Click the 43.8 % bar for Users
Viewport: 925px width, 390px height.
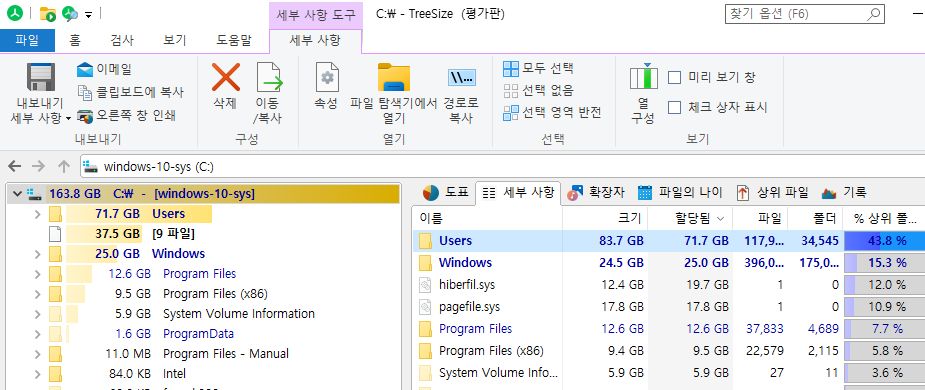[x=885, y=241]
